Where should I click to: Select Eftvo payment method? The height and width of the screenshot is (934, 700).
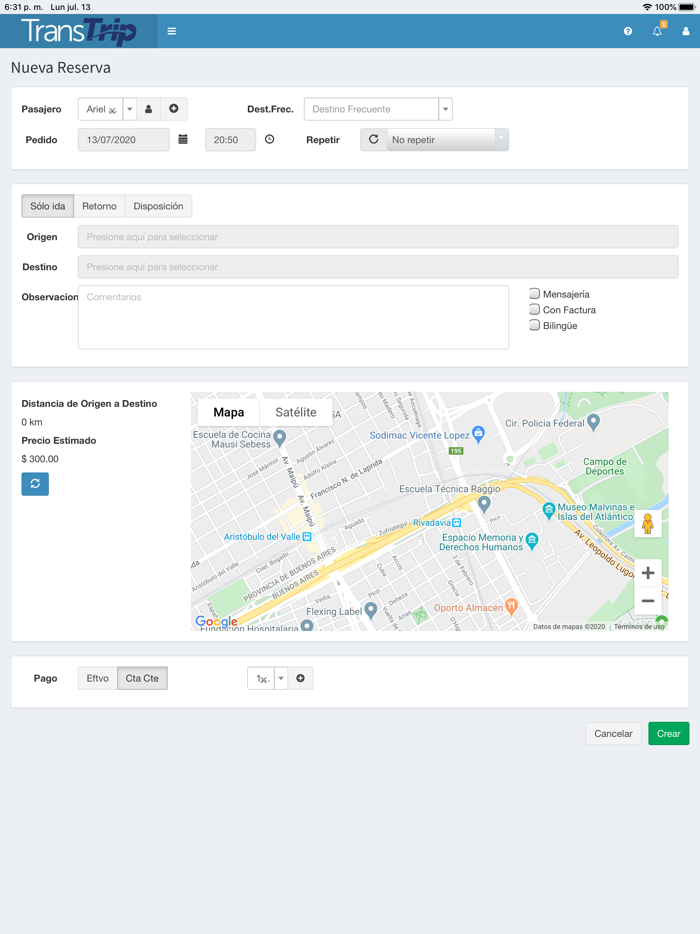[98, 678]
